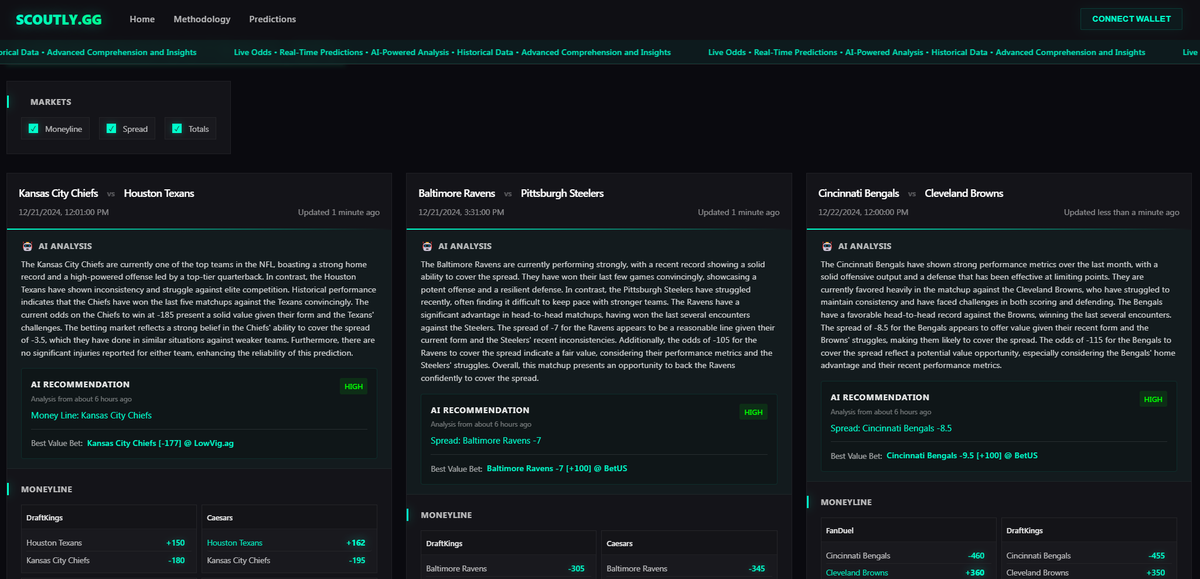Viewport: 1200px width, 579px height.
Task: Click 'Spread: Cincinnati Bengals -8.5' recommendation
Action: pyautogui.click(x=891, y=428)
